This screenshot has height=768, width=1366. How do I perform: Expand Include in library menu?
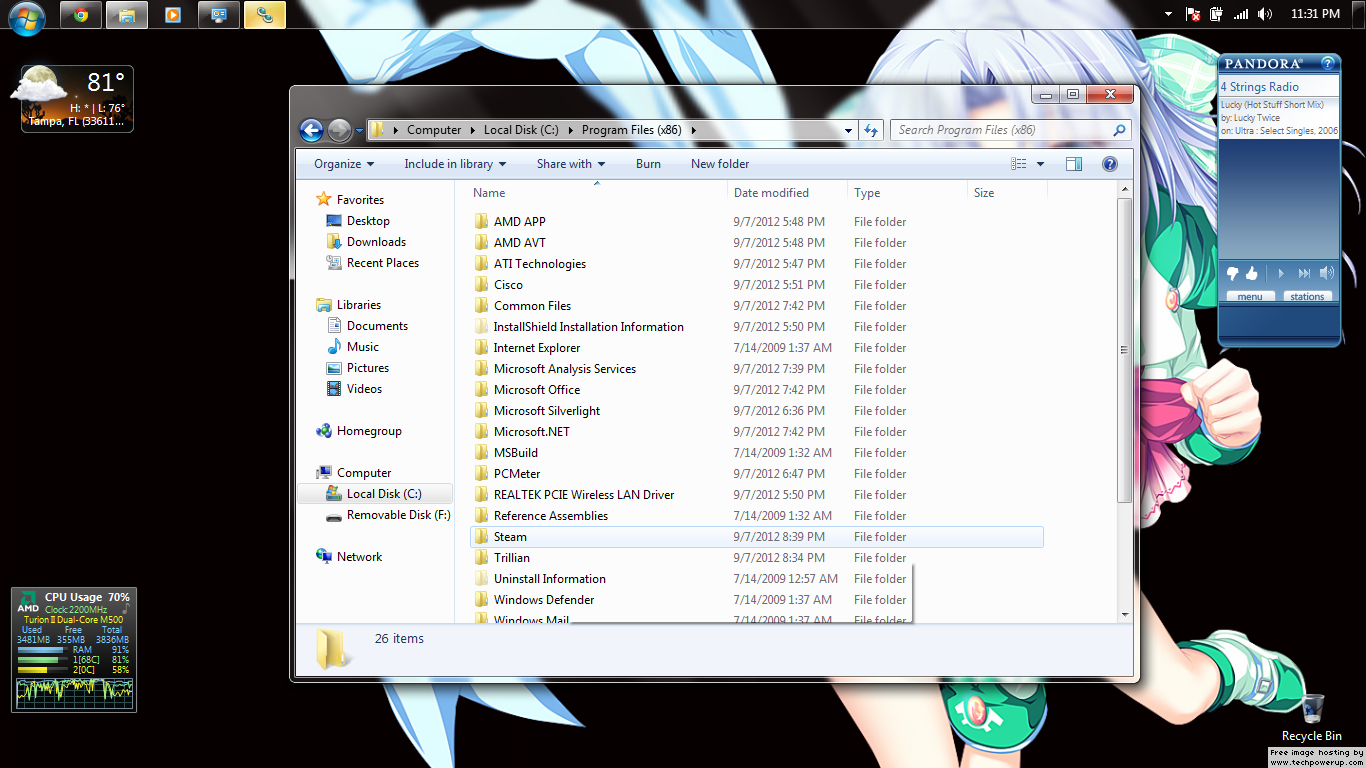455,164
